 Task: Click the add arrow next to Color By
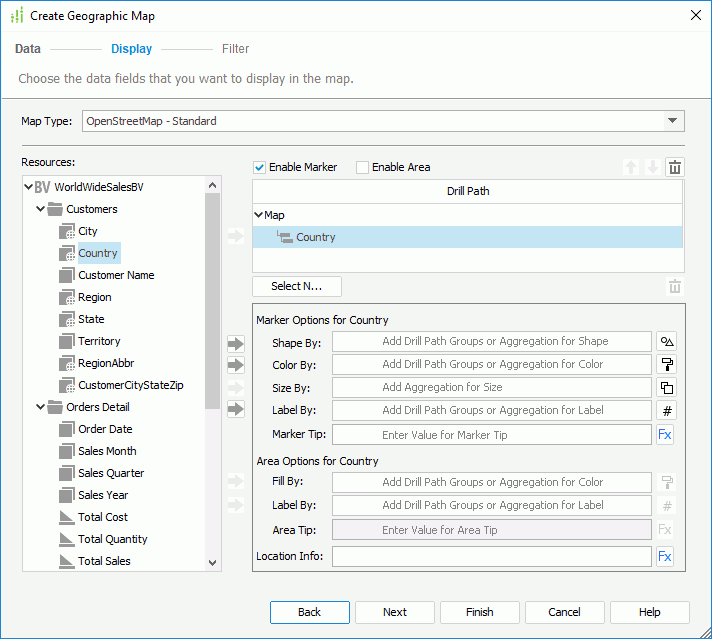click(x=236, y=365)
